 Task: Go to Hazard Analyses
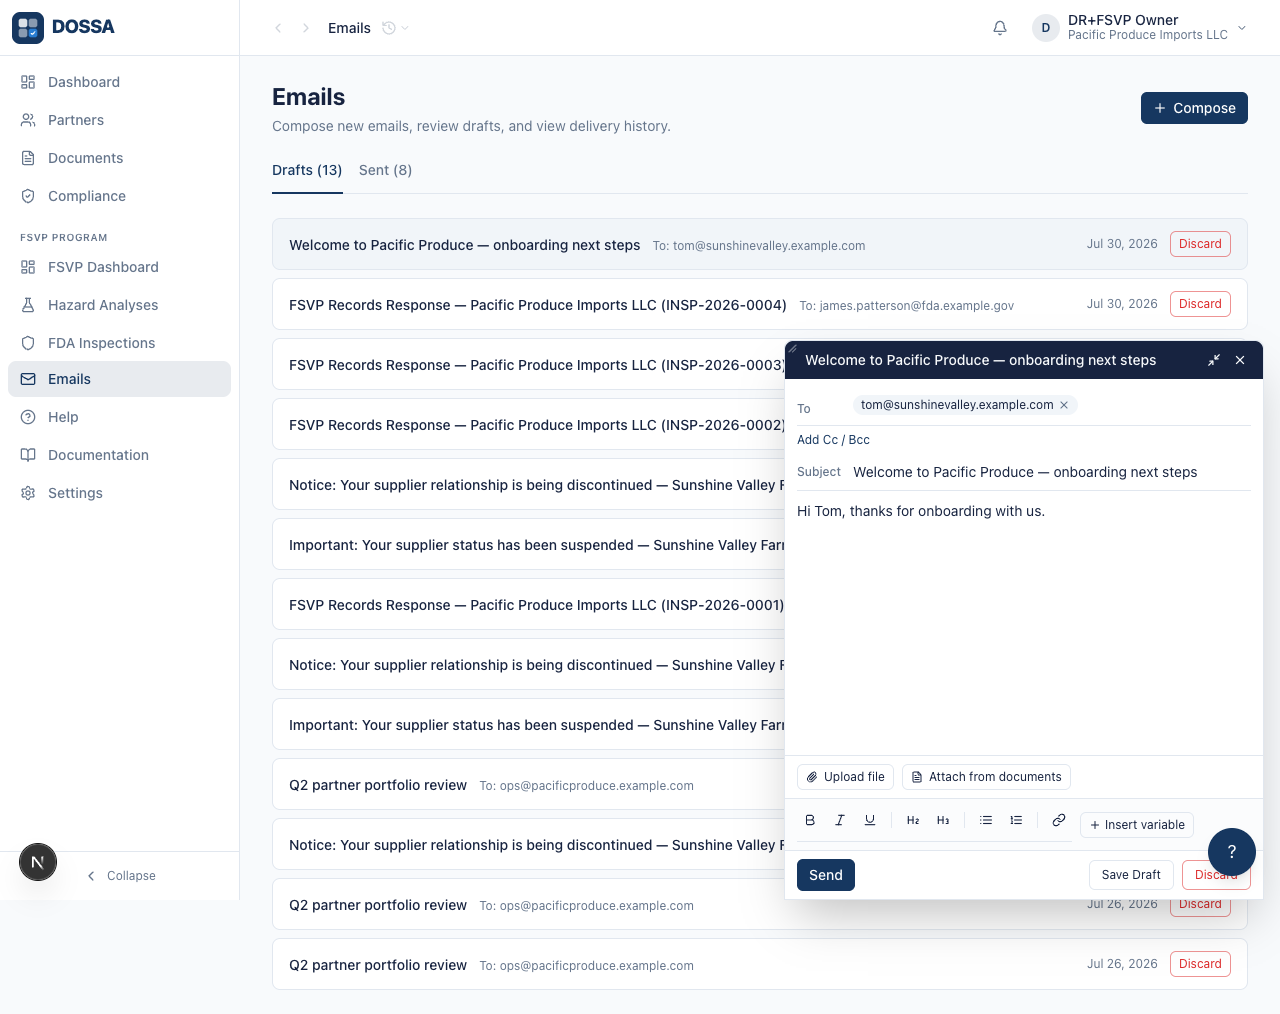tap(119, 305)
